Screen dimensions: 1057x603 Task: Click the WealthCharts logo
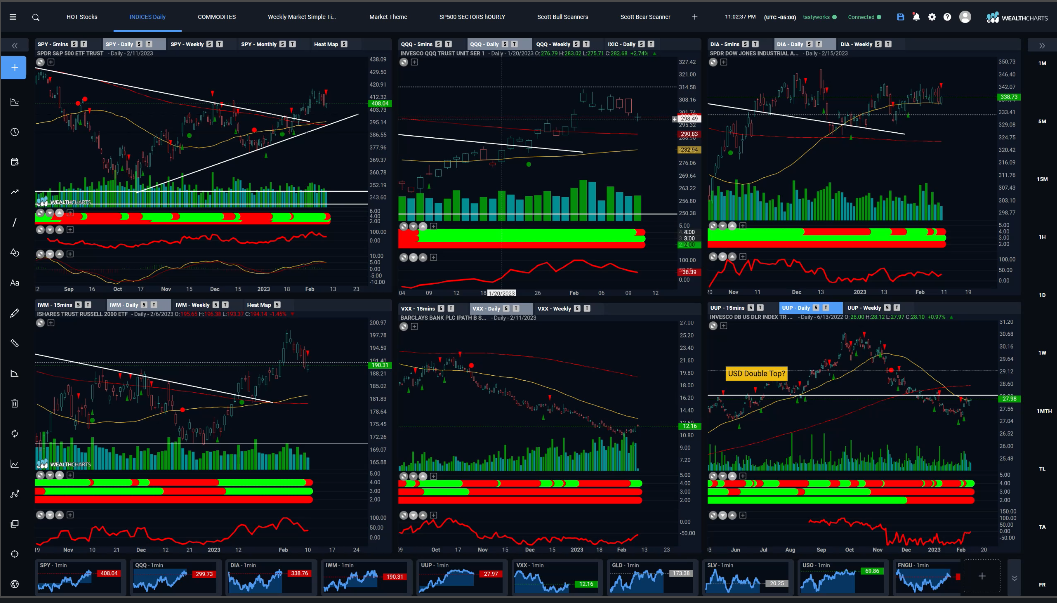click(x=1018, y=18)
